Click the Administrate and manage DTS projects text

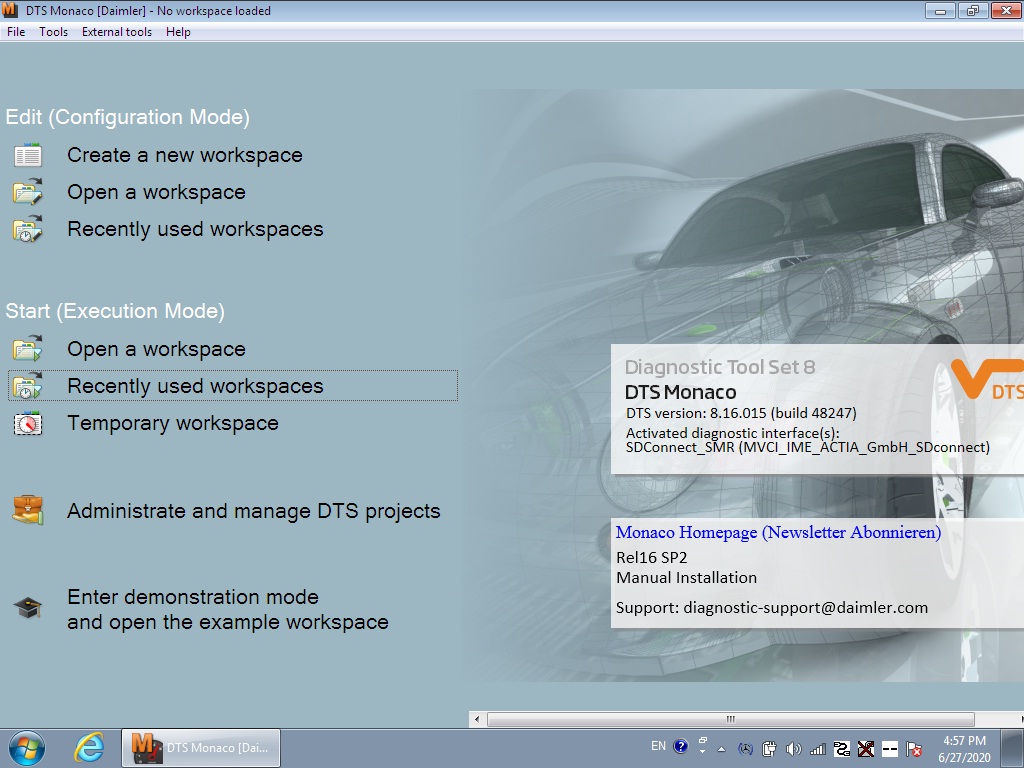point(253,511)
